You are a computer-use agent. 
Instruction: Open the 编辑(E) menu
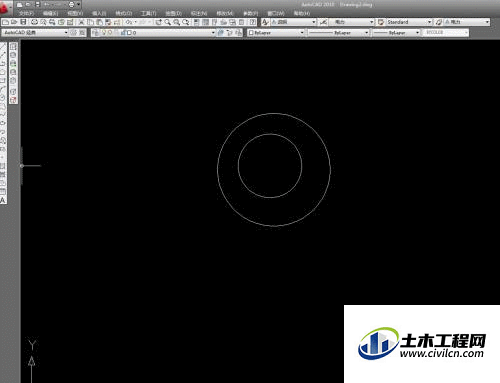tap(50, 13)
